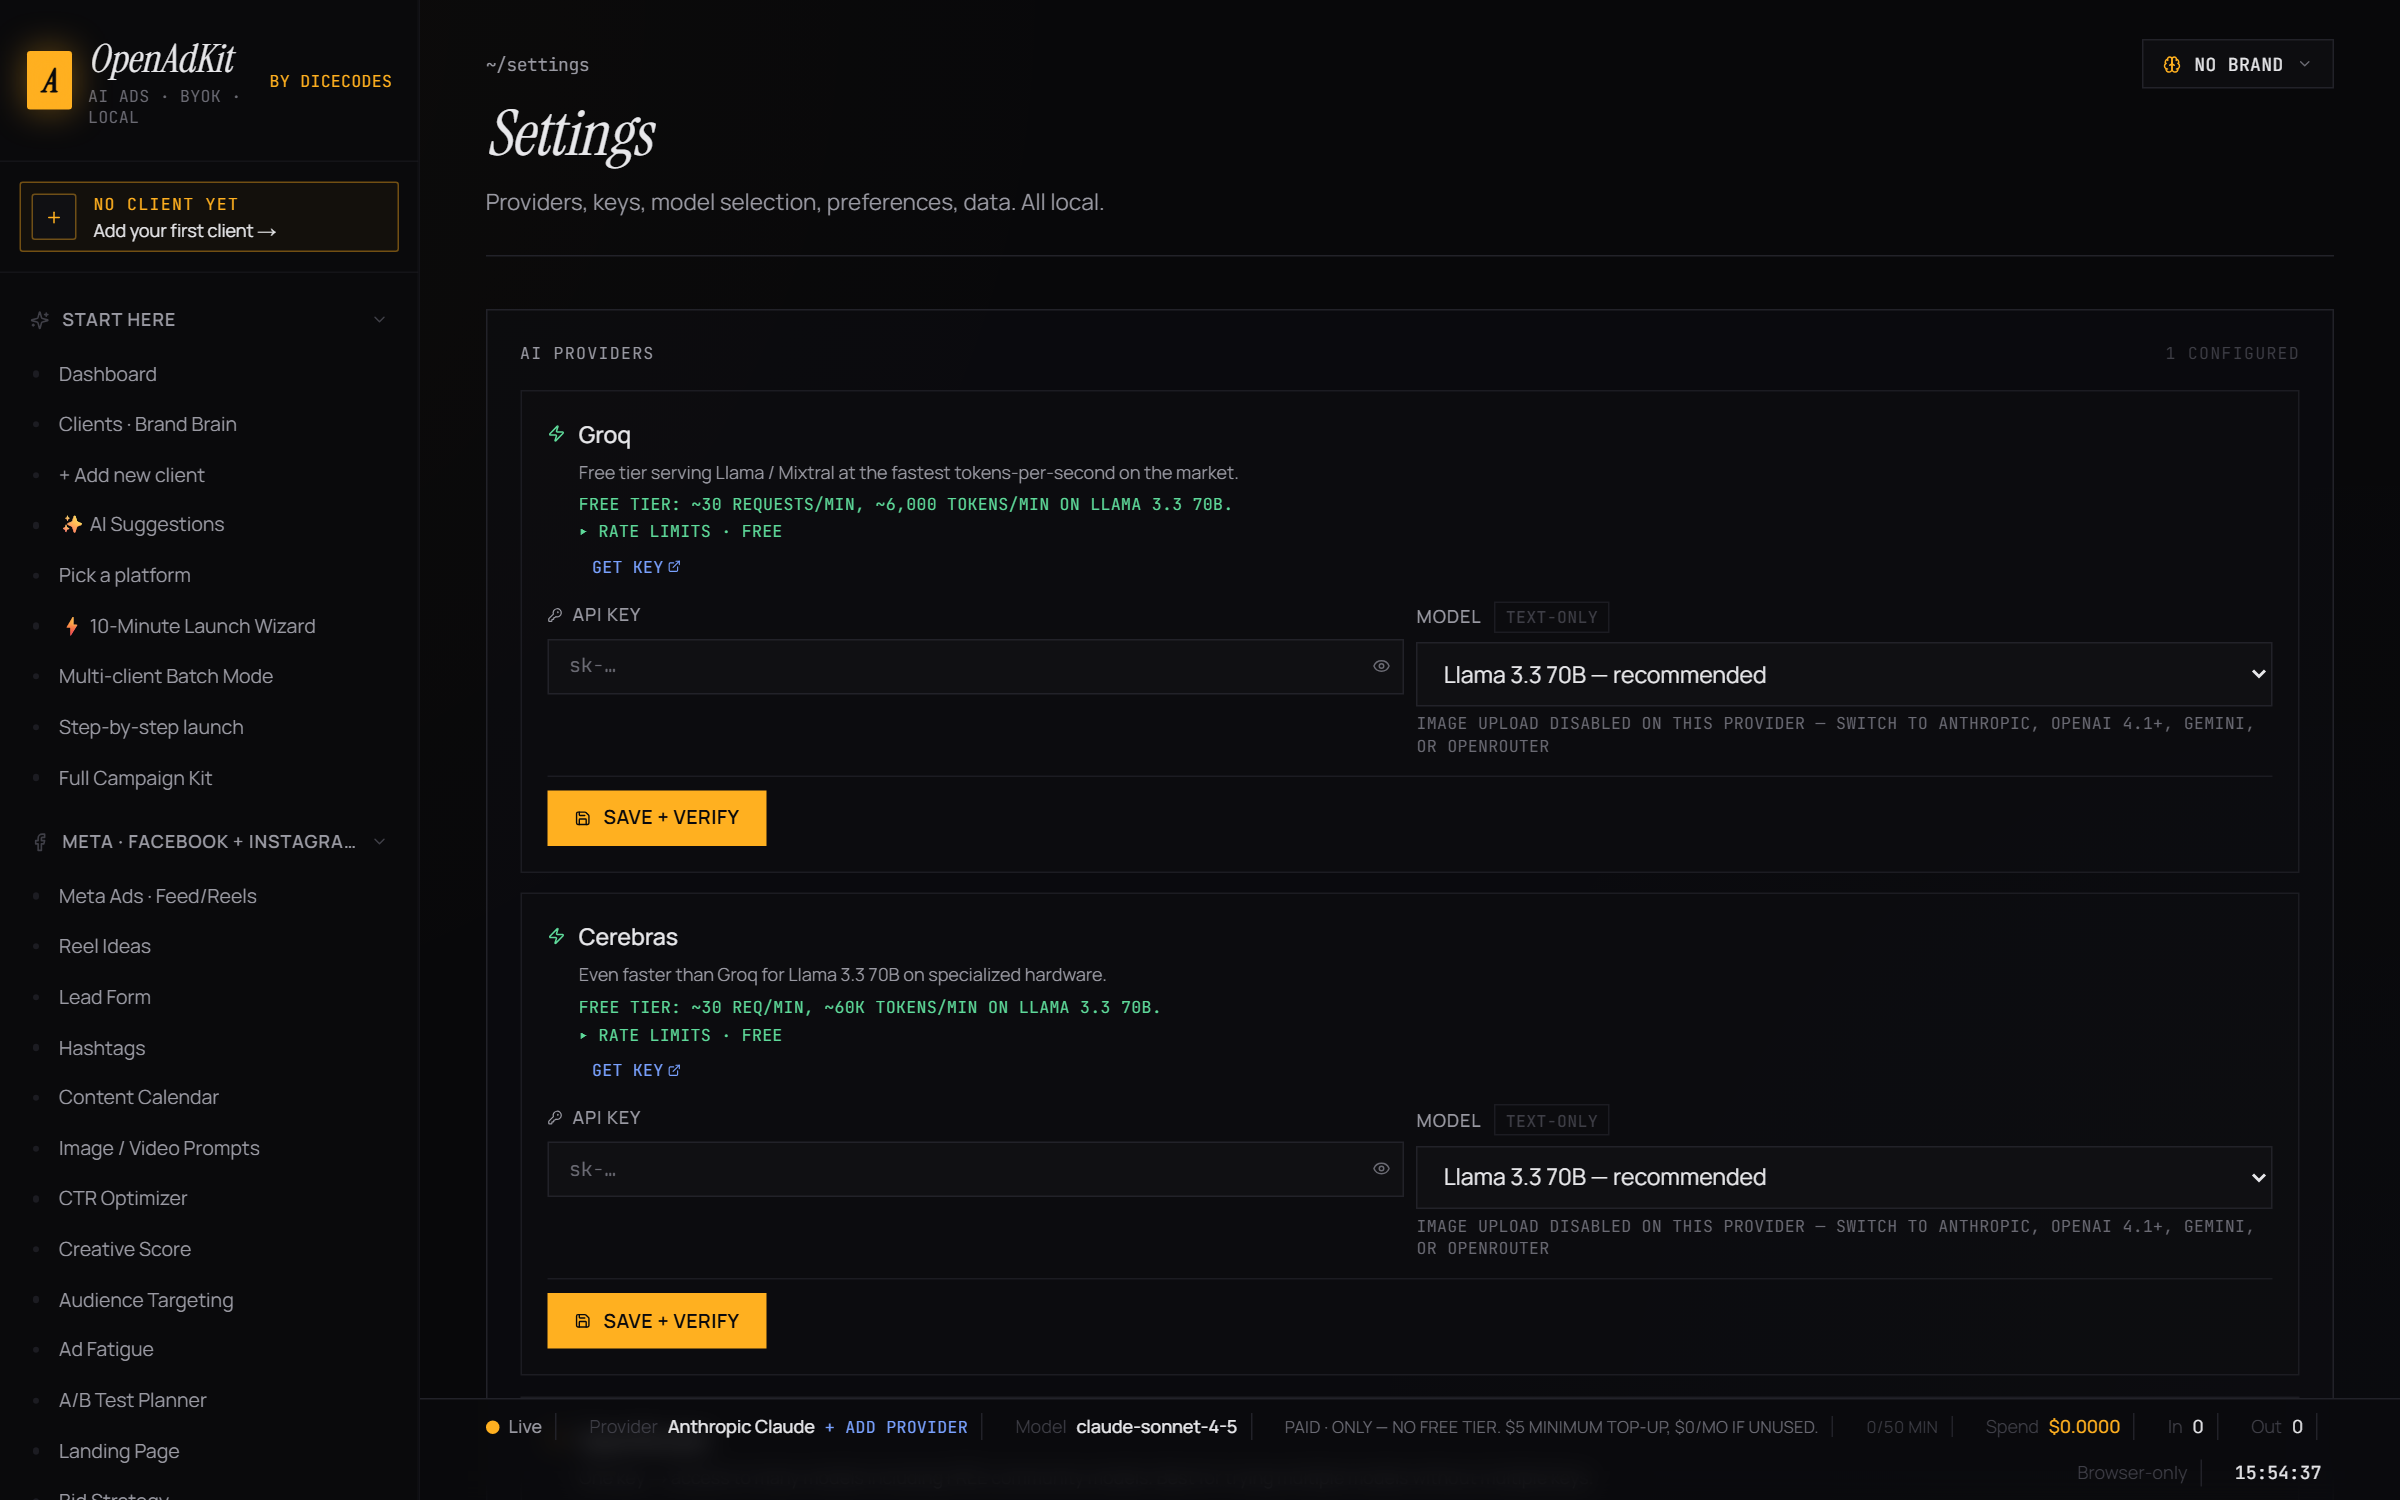Open the Groq GET KEY link
2400x1500 pixels.
pos(636,567)
